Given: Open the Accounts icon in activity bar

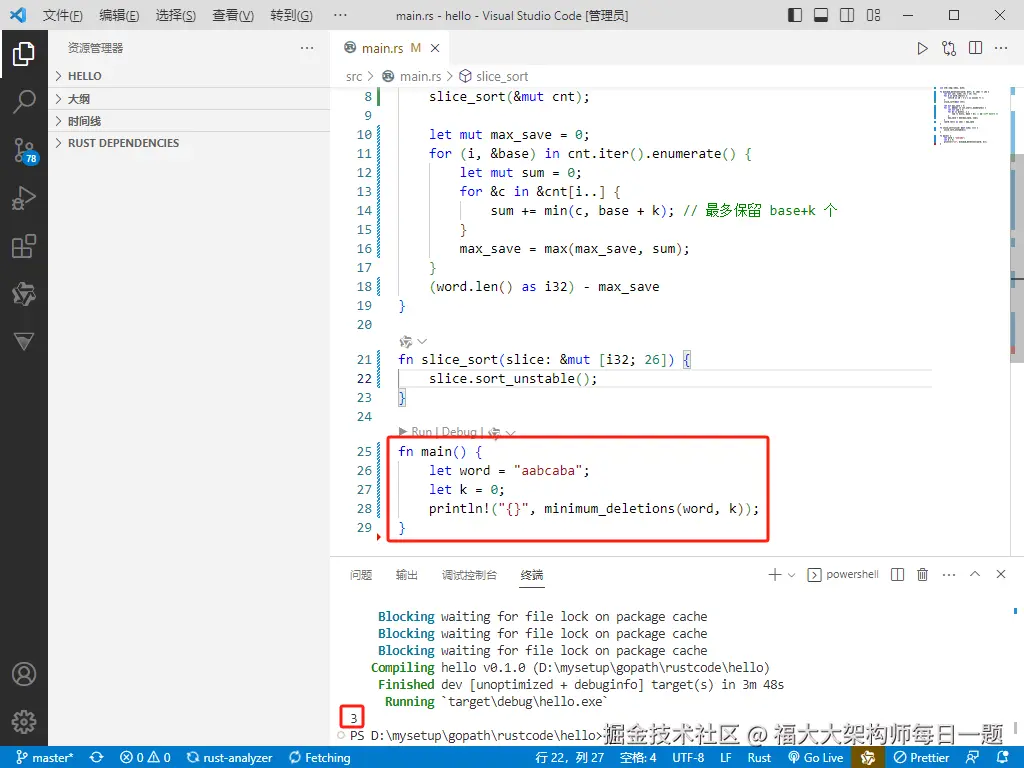Looking at the screenshot, I should tap(24, 674).
